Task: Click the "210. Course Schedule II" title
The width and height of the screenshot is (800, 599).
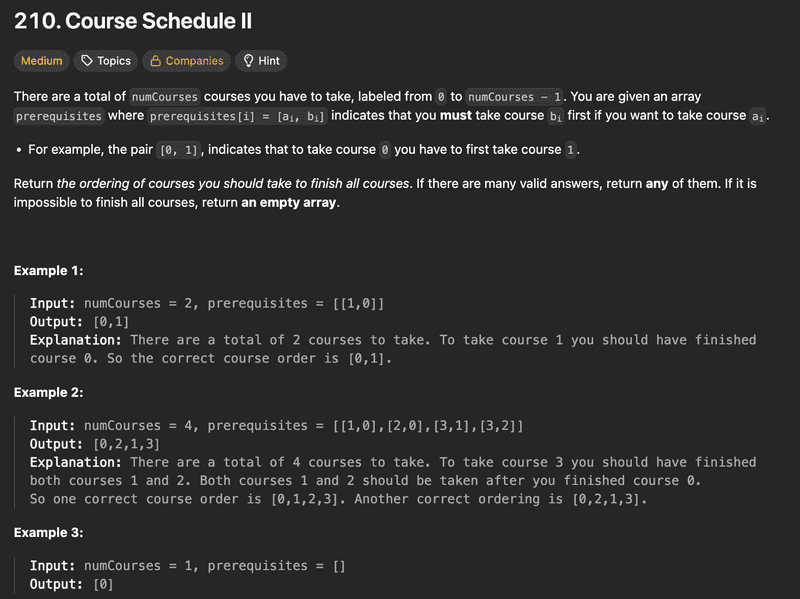Action: (132, 20)
